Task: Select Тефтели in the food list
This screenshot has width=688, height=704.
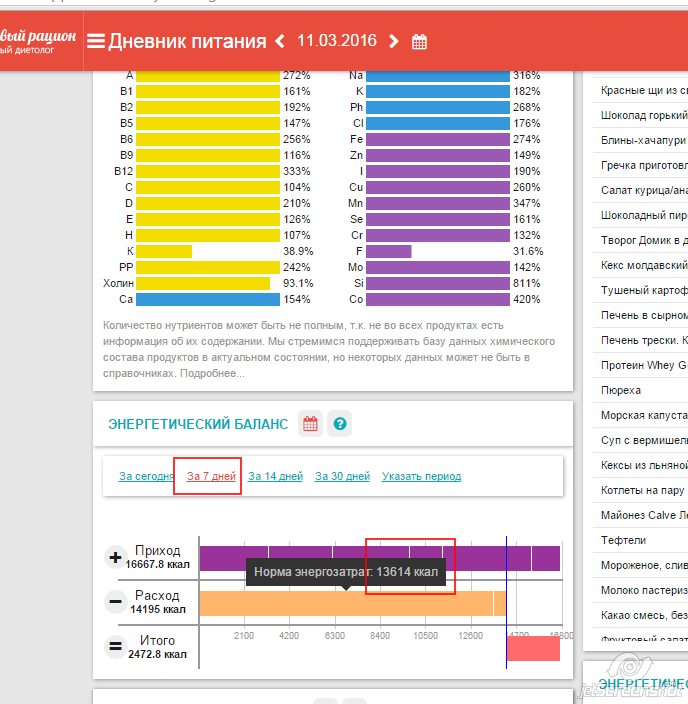Action: point(623,540)
